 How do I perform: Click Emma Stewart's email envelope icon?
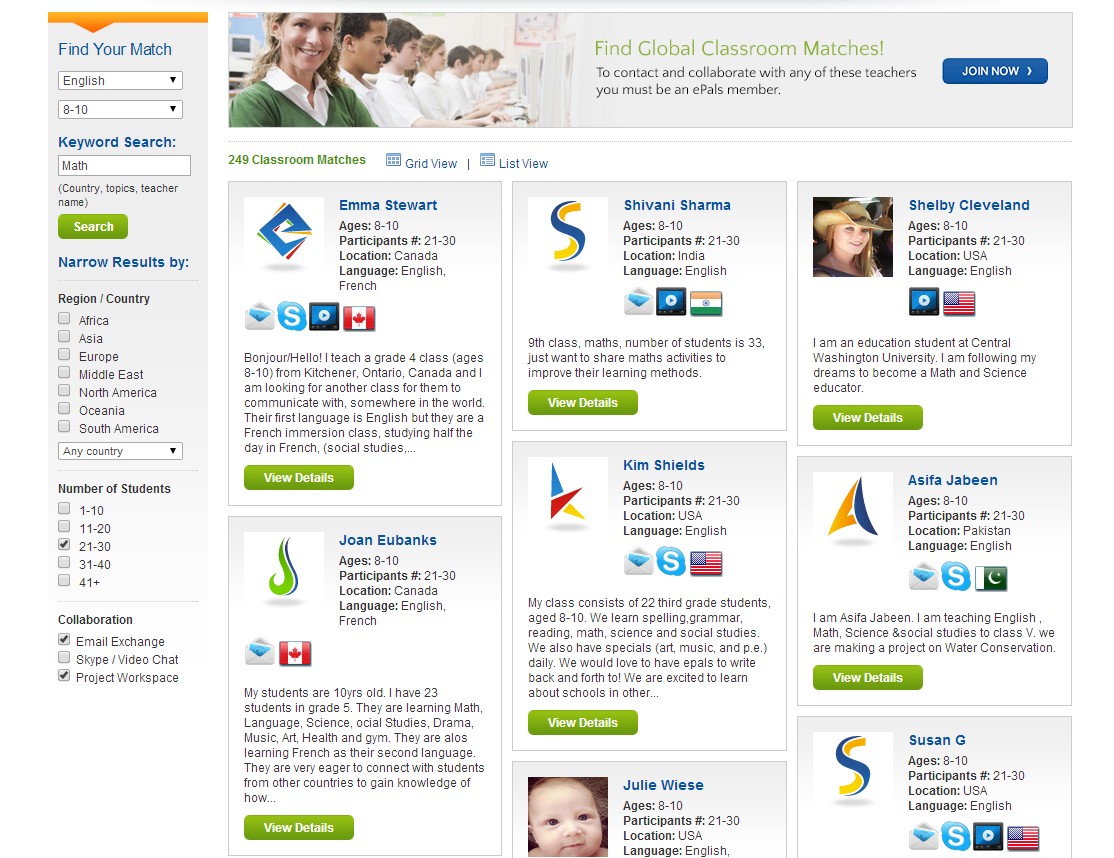click(259, 316)
